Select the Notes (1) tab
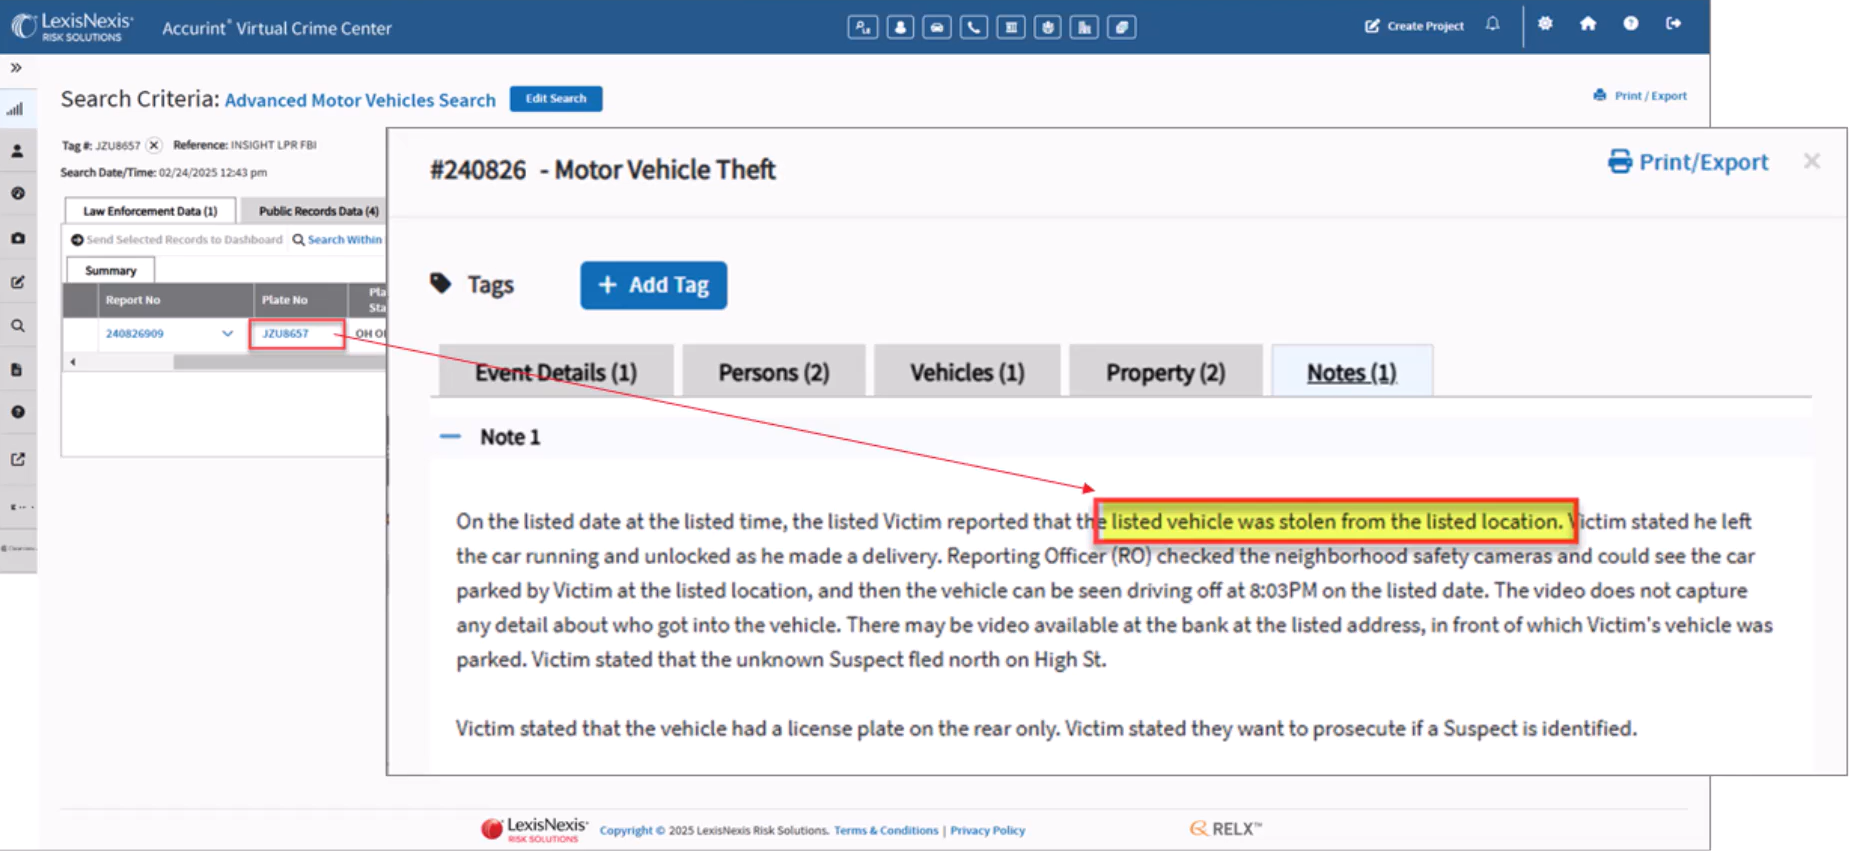This screenshot has height=853, width=1851. [1351, 372]
